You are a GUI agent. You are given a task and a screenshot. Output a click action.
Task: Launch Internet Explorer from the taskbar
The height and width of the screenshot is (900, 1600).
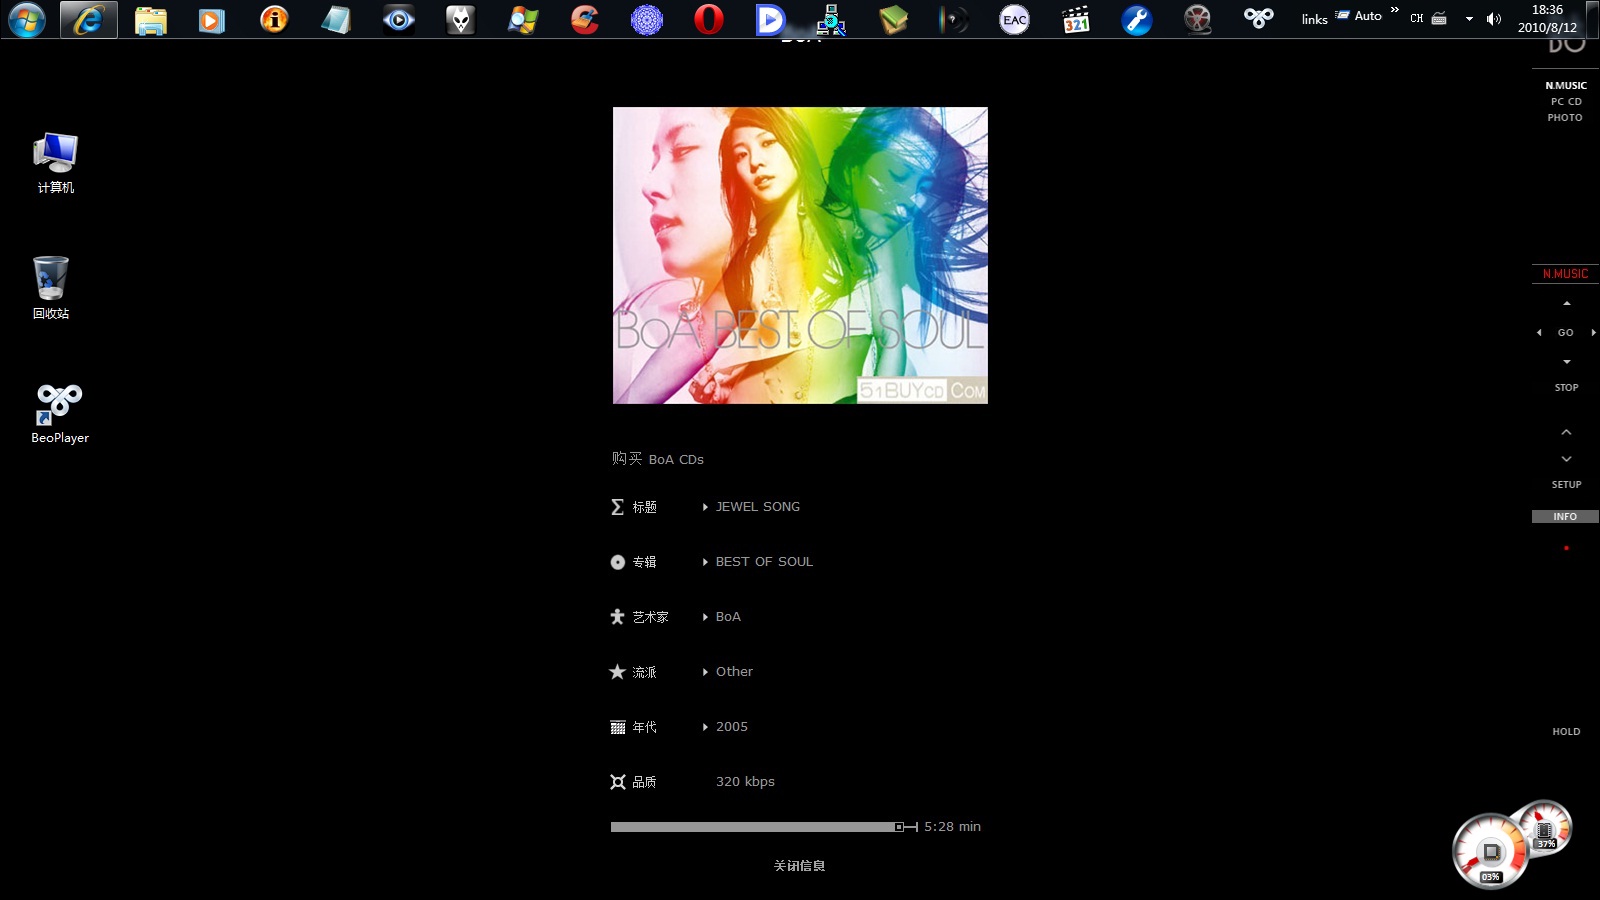tap(89, 19)
